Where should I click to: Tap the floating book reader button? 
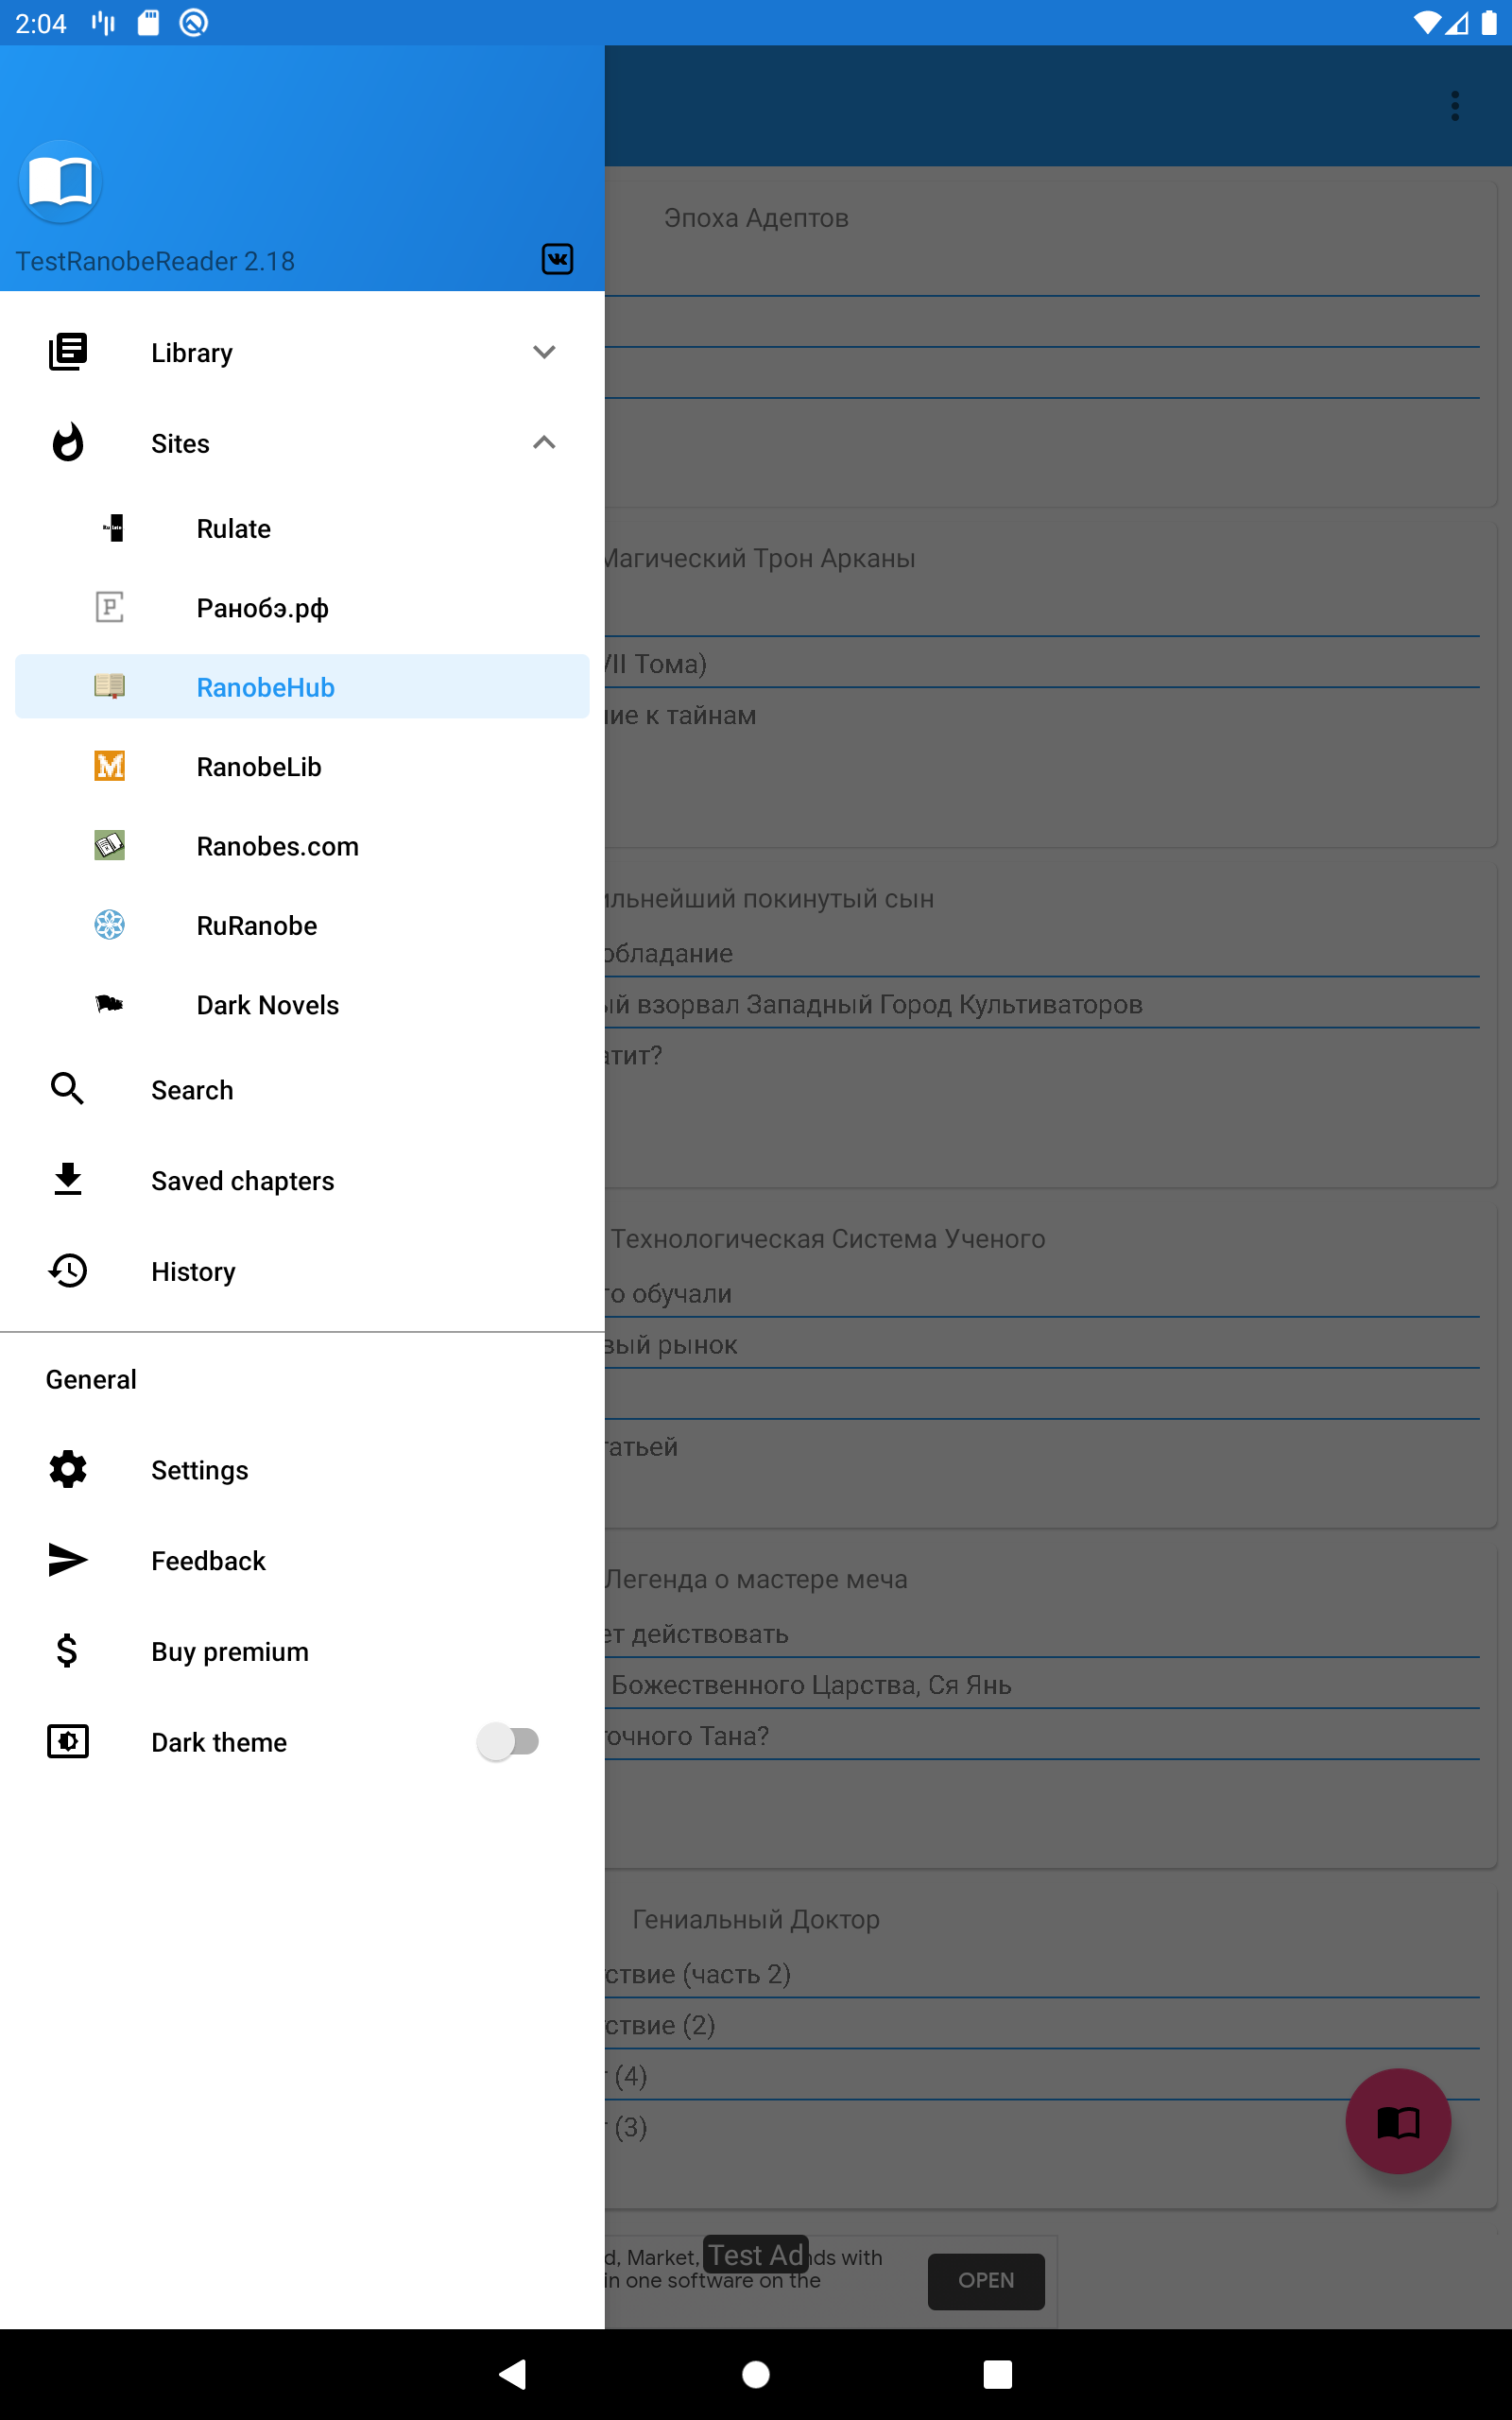tap(1398, 2120)
